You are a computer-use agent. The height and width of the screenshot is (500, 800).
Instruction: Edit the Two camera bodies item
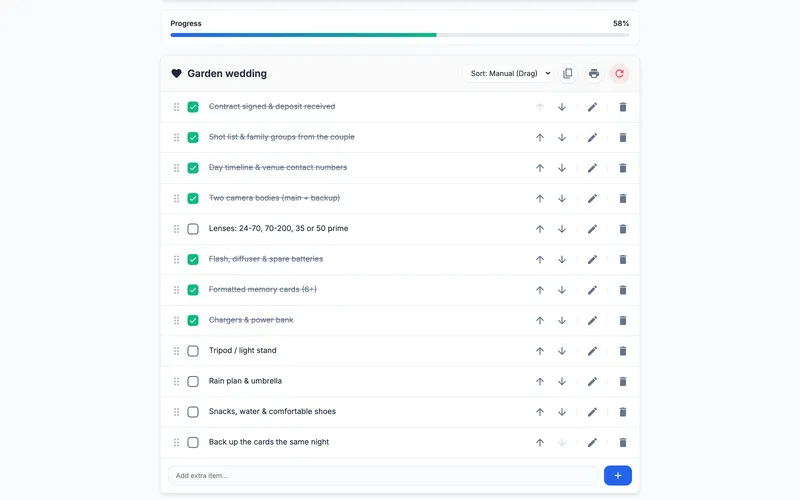pyautogui.click(x=592, y=198)
